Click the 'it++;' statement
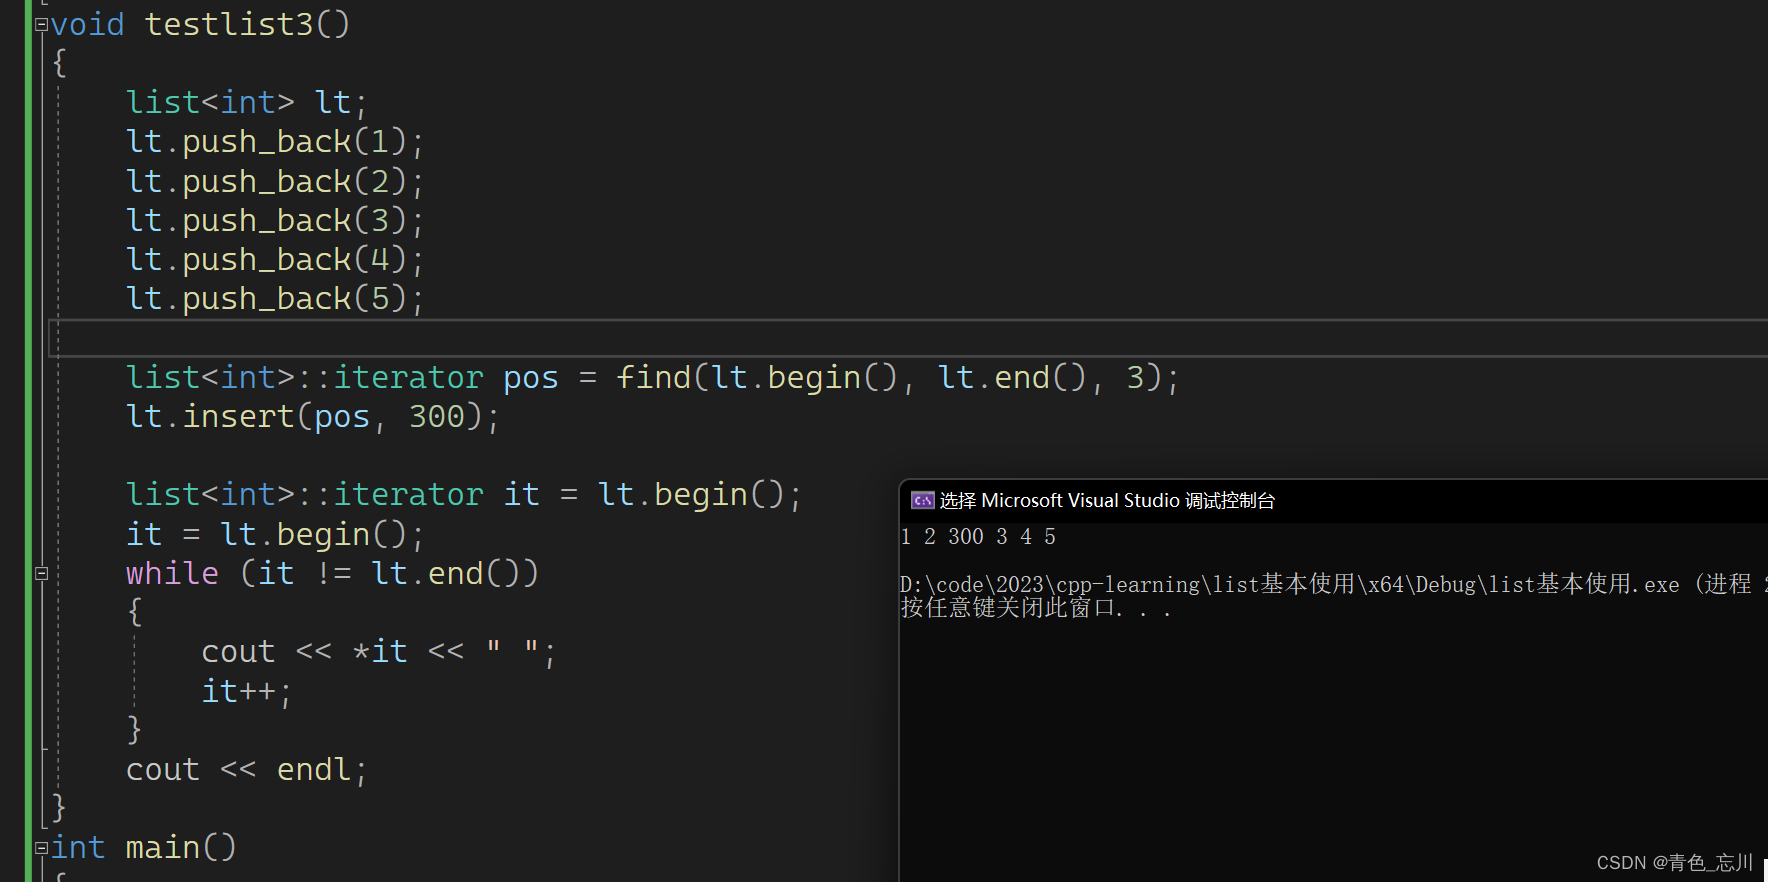The height and width of the screenshot is (882, 1768). 246,691
